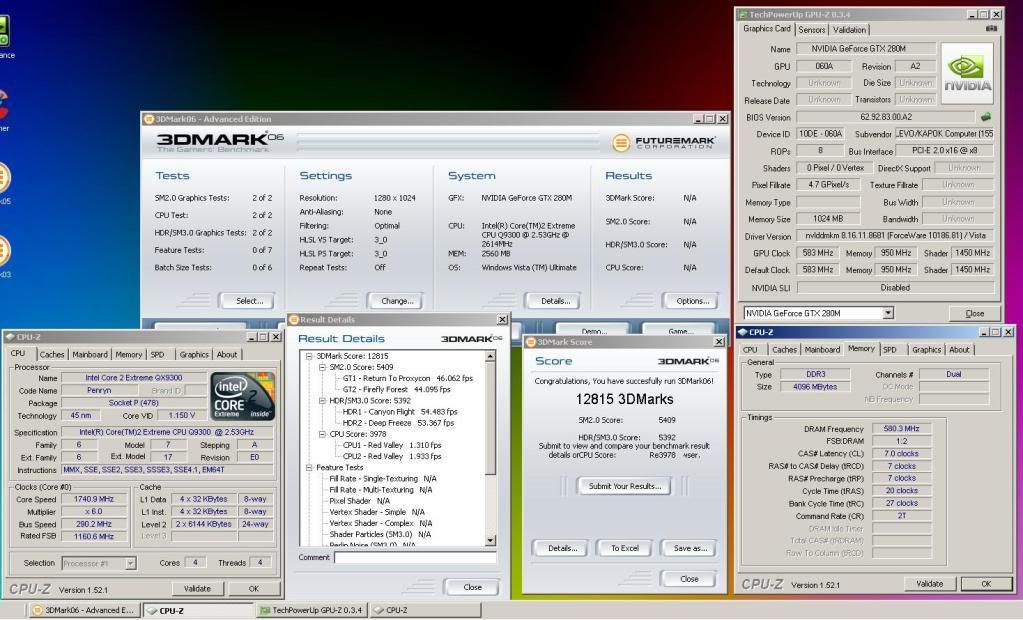Switch to 3DMark06 from the taskbar
The height and width of the screenshot is (620, 1023).
point(84,610)
